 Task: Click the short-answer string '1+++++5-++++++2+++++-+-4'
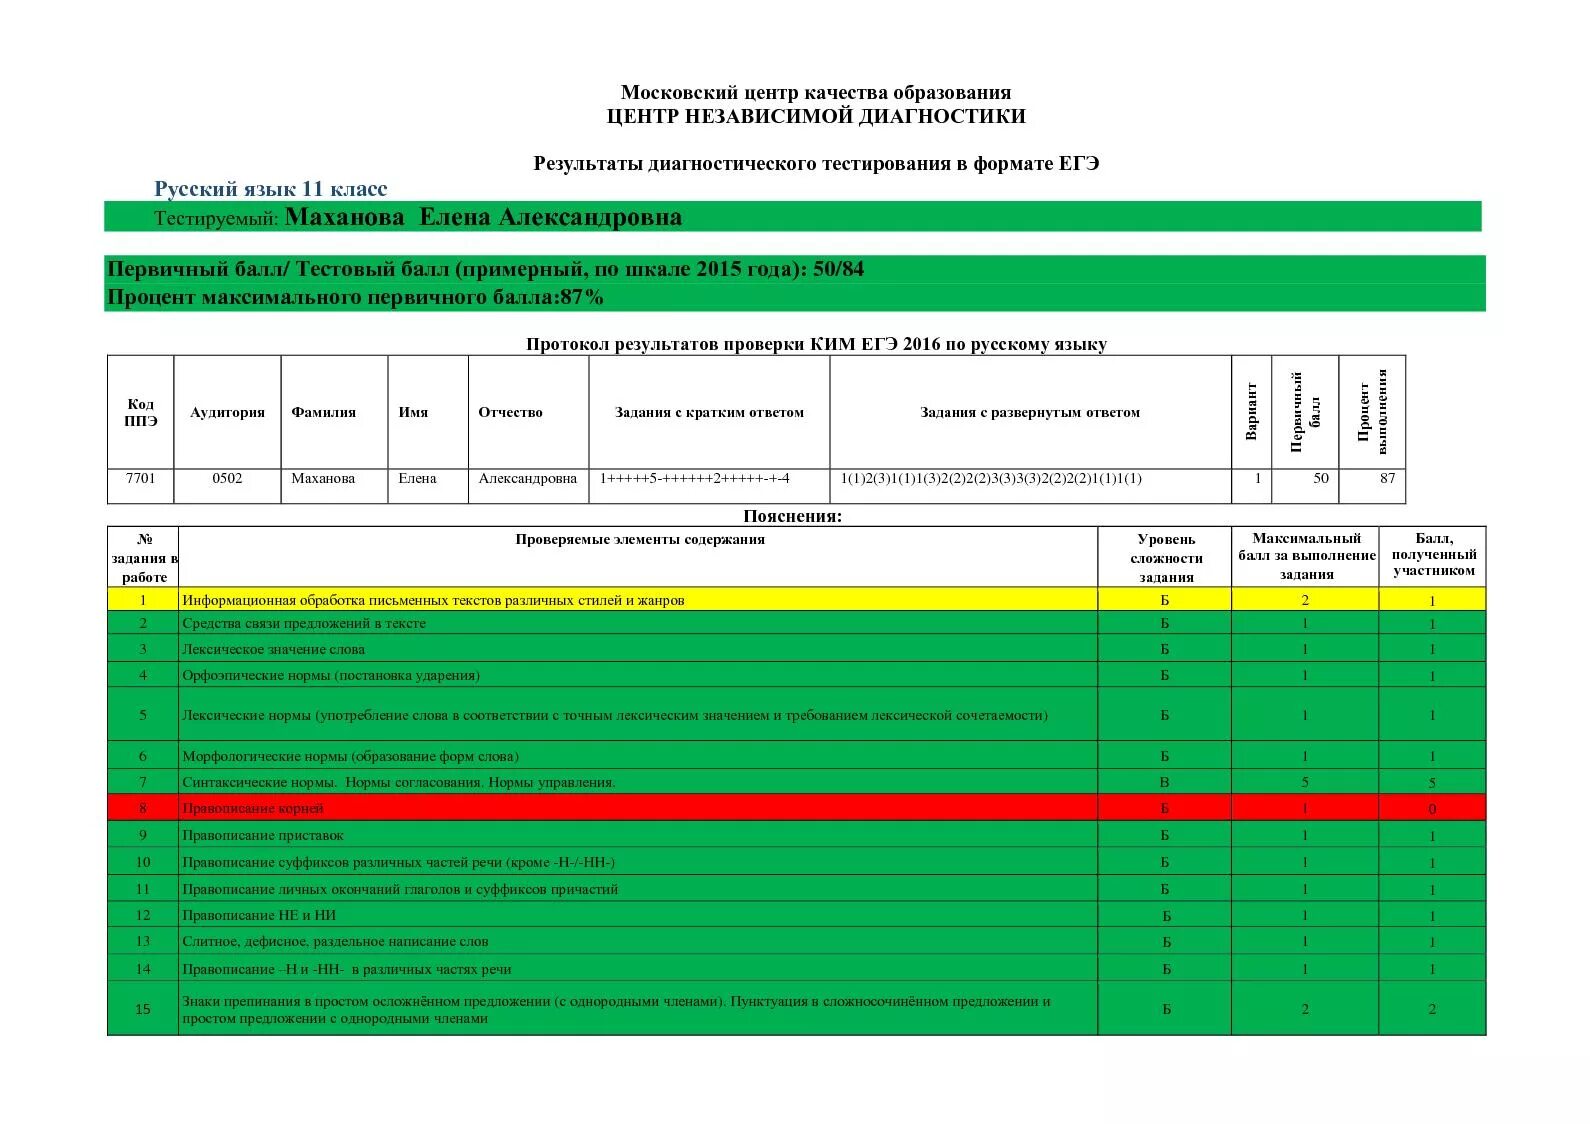click(694, 478)
